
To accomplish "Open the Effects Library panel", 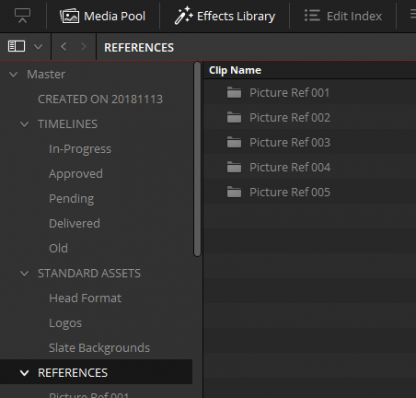I will [225, 16].
